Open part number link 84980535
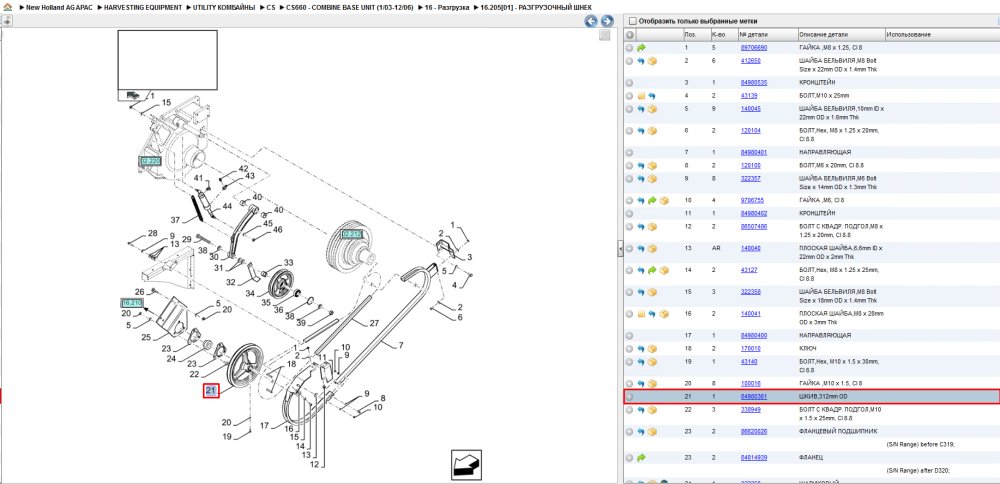The width and height of the screenshot is (1000, 484). coord(754,82)
